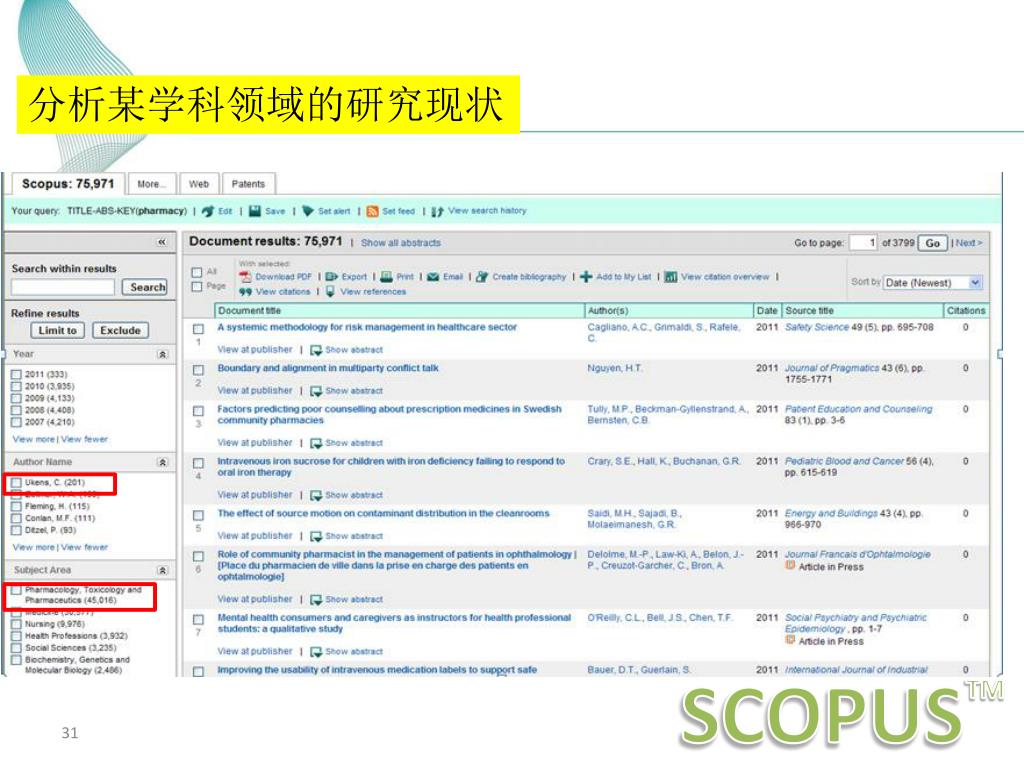Collapse the Subject Area refine section
The width and height of the screenshot is (1024, 768).
[163, 570]
